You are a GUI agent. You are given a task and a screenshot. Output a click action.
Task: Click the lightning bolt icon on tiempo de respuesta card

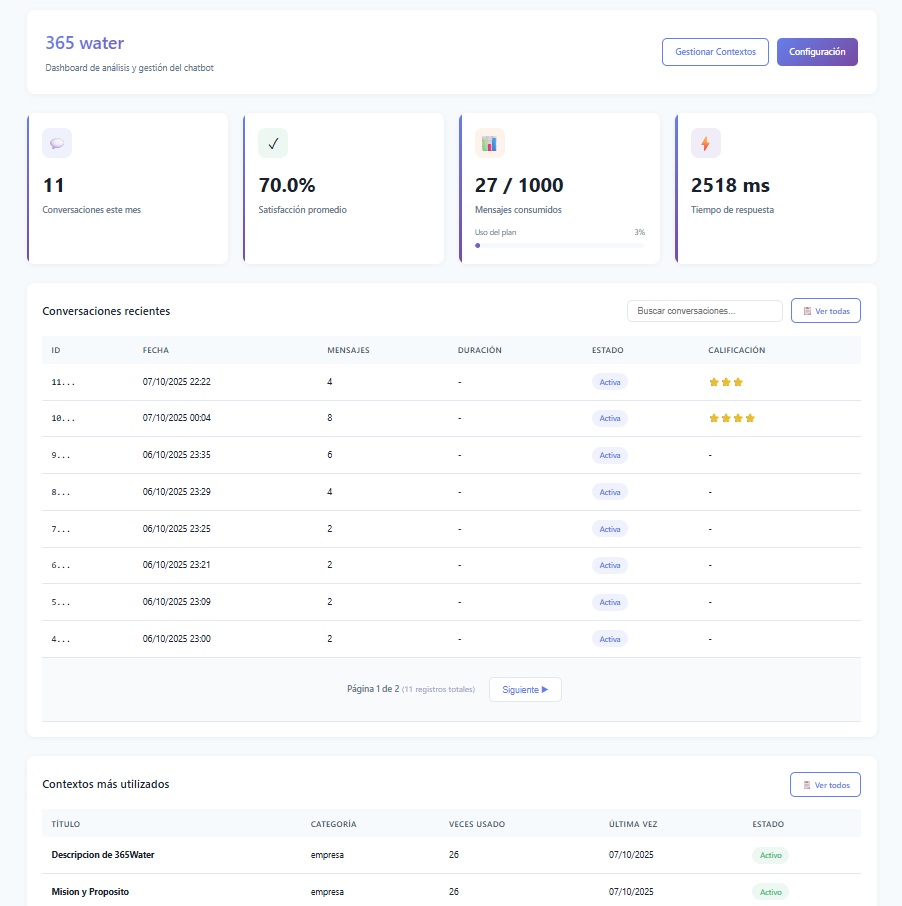pos(706,143)
